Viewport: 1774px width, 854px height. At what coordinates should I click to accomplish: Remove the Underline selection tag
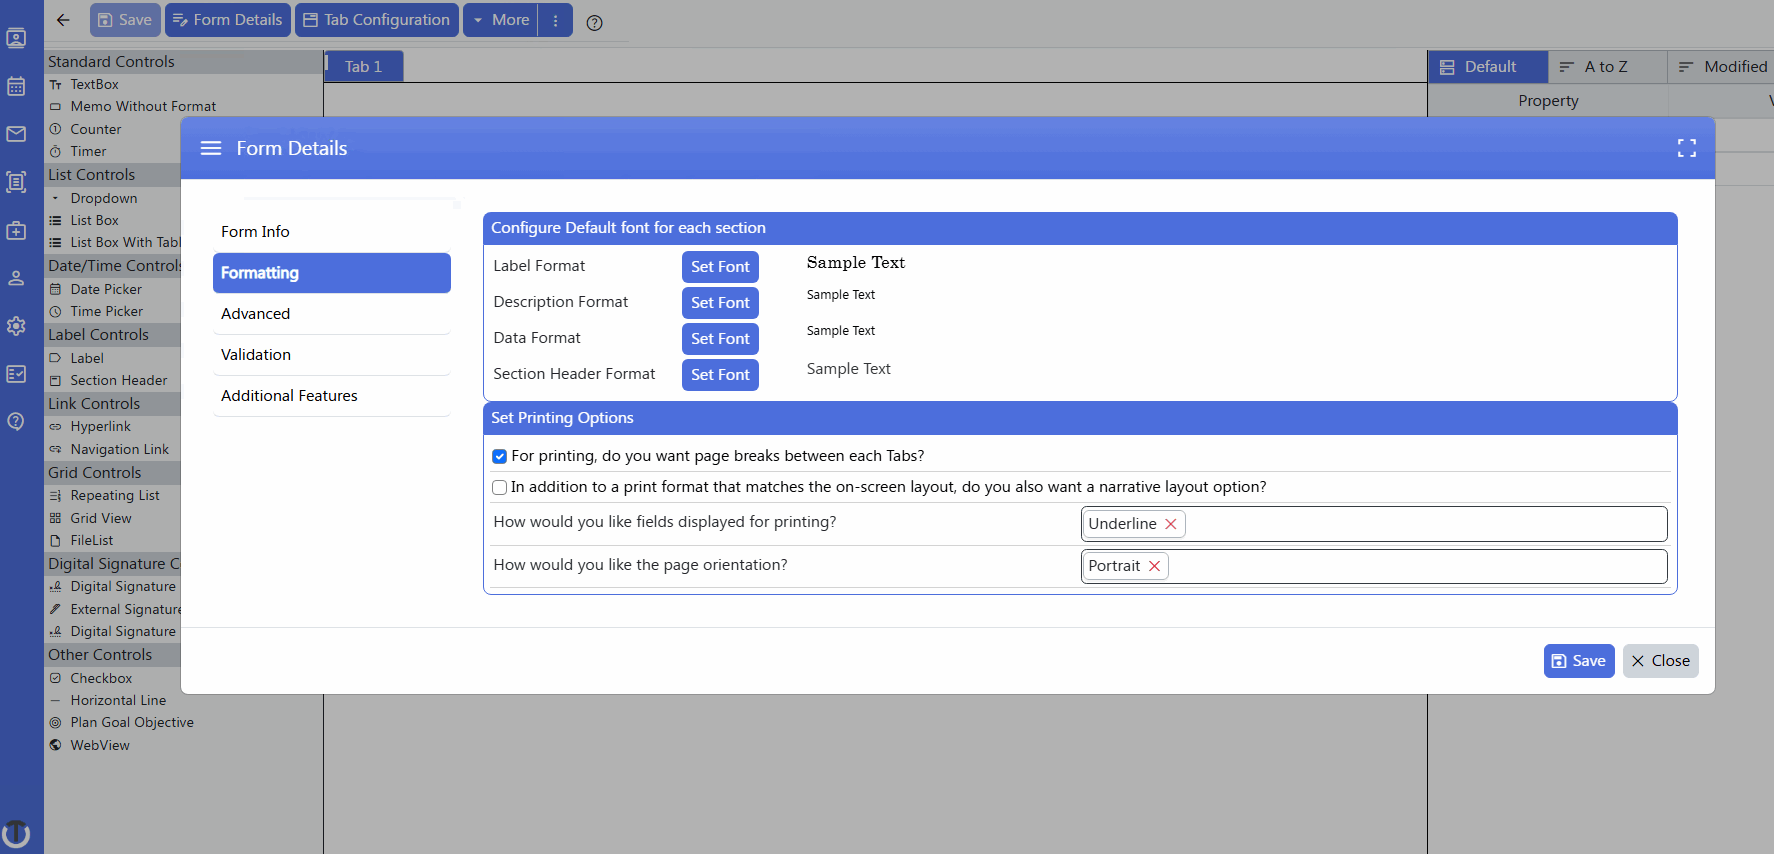[x=1171, y=524]
